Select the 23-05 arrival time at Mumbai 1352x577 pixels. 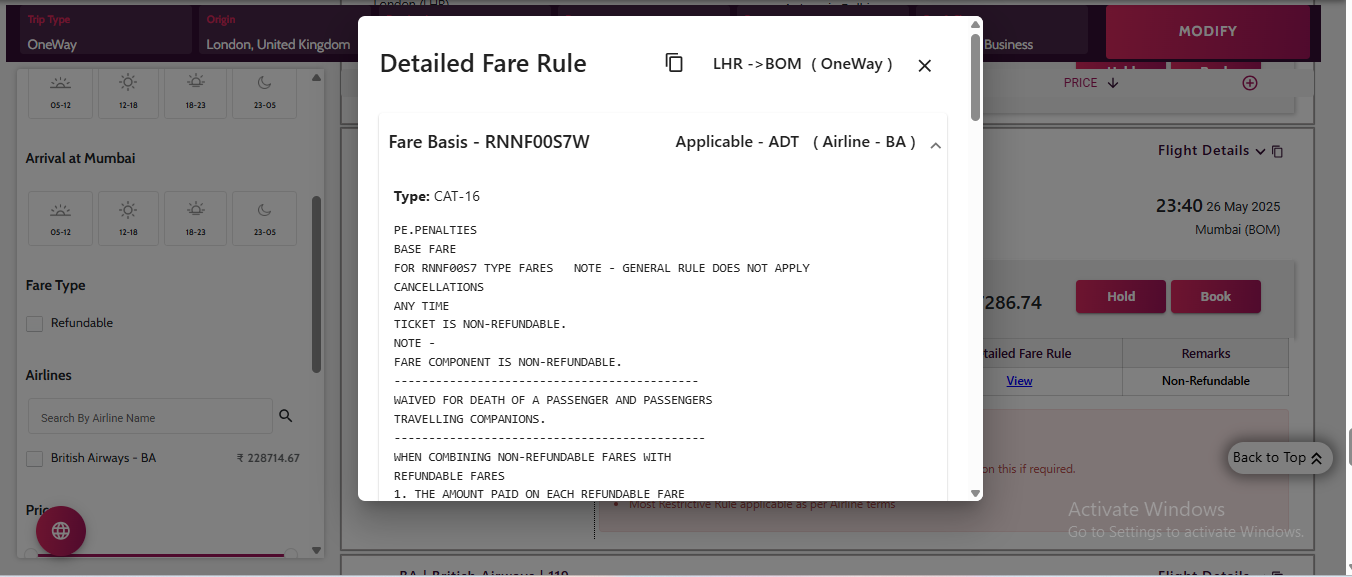click(264, 218)
